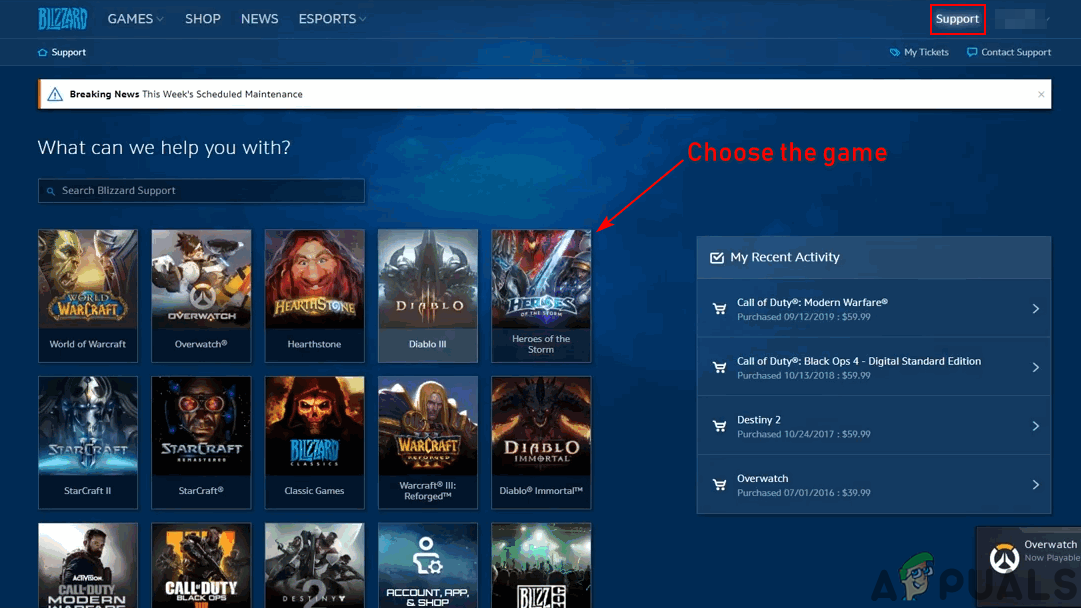
Task: Open Destiny 2 recent purchase entry
Action: click(x=873, y=426)
